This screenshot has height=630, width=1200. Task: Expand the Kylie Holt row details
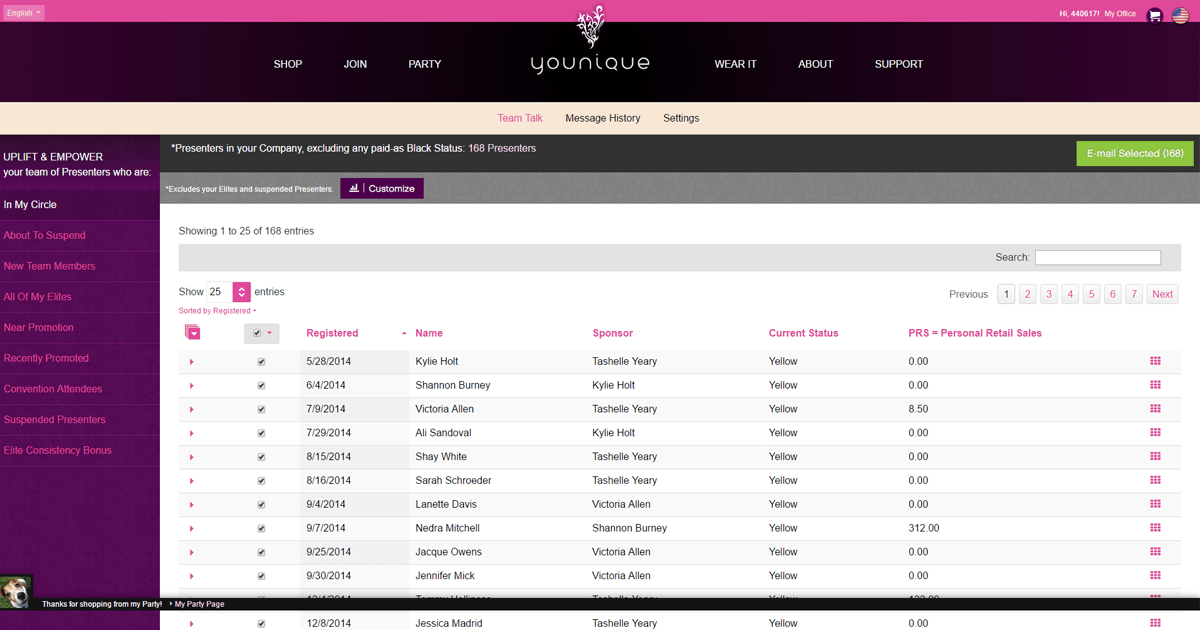click(x=191, y=362)
